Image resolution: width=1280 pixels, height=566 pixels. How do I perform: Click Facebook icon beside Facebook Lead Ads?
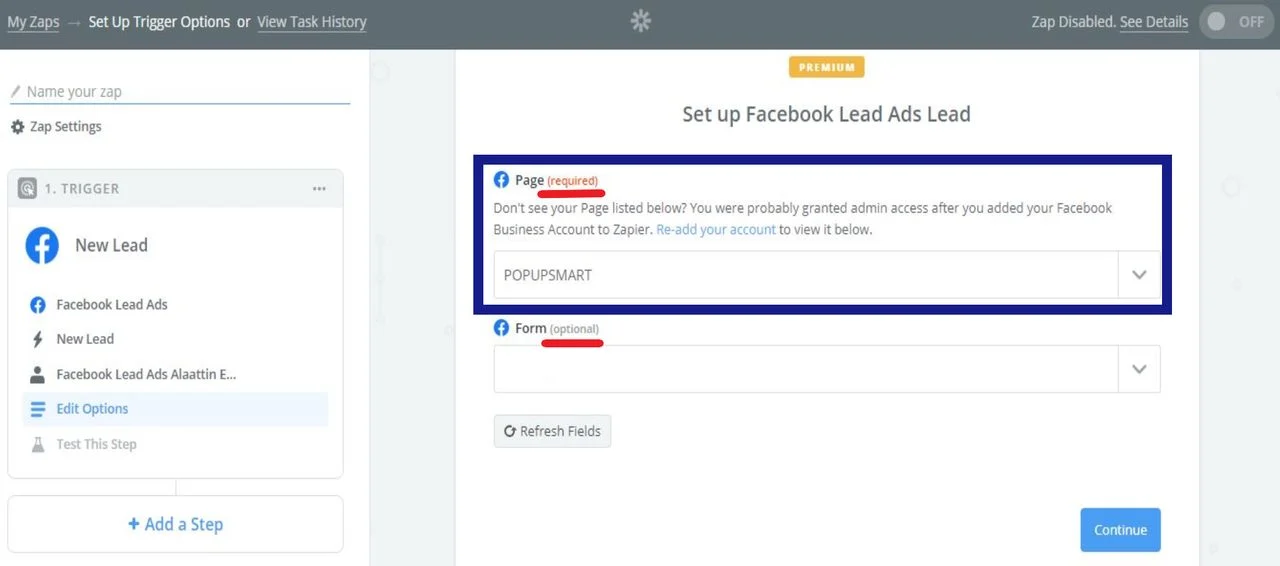click(38, 305)
